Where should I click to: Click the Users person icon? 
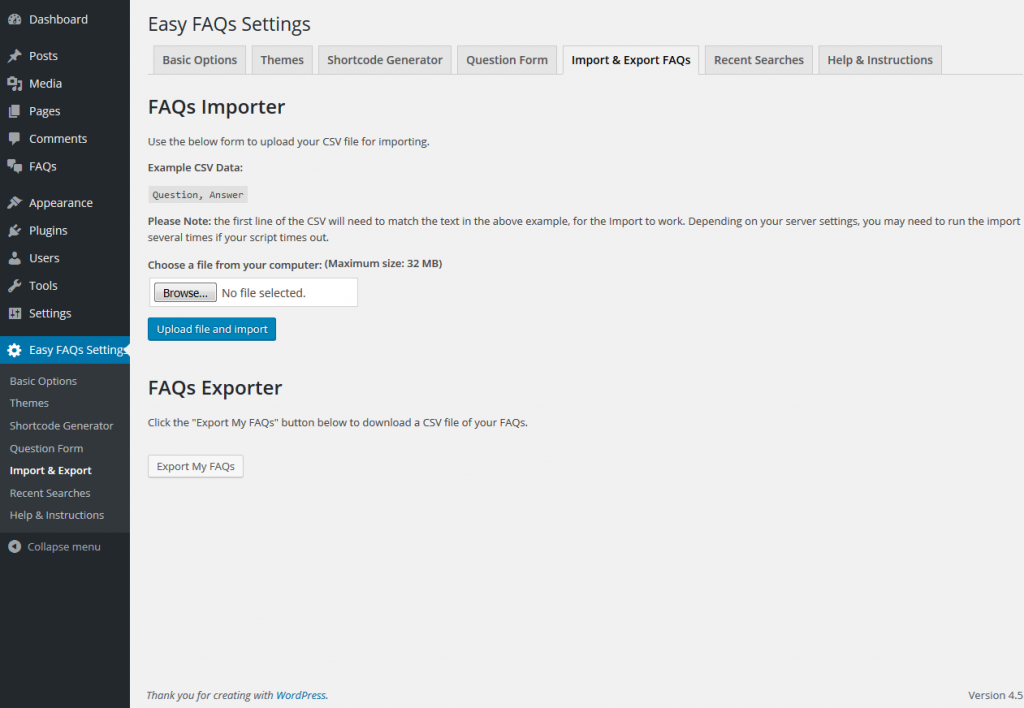coord(14,258)
